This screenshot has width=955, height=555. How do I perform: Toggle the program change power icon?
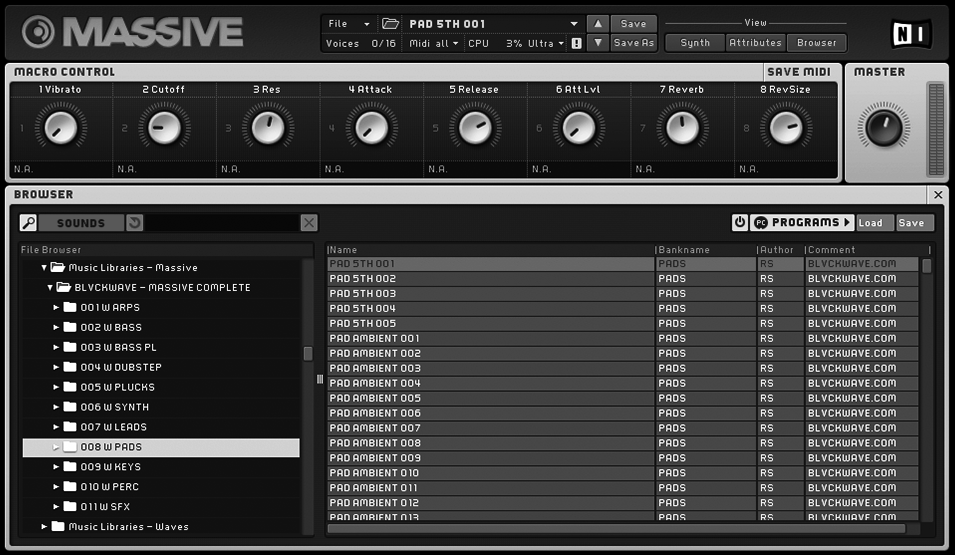[740, 222]
